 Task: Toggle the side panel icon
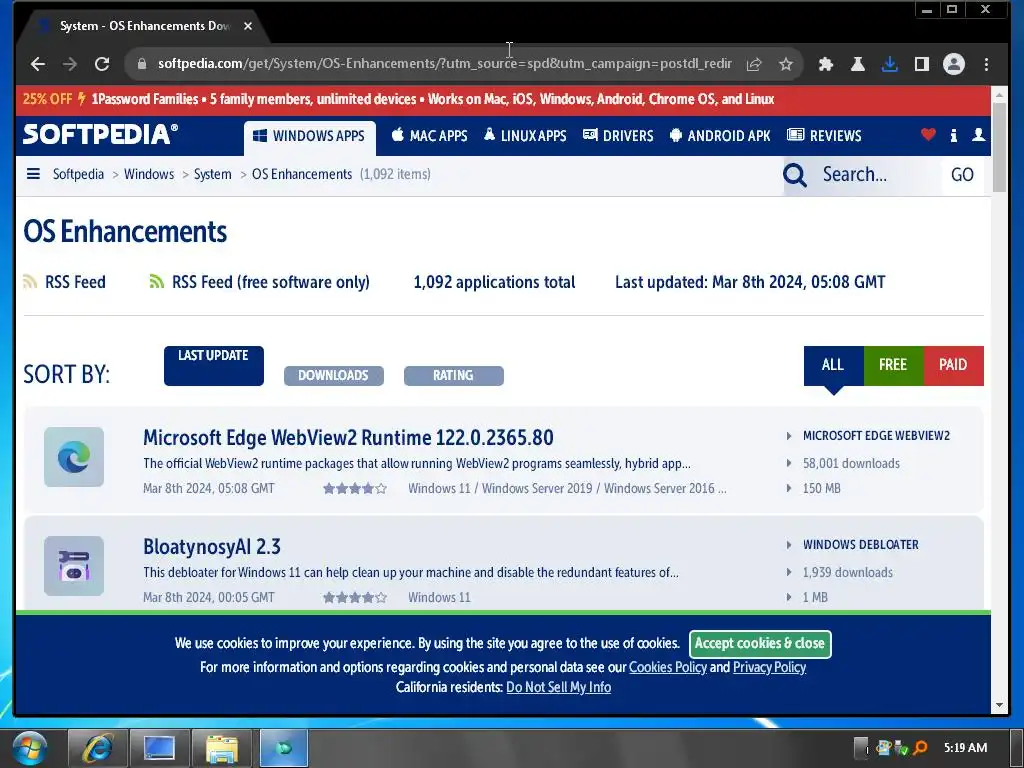pos(921,63)
